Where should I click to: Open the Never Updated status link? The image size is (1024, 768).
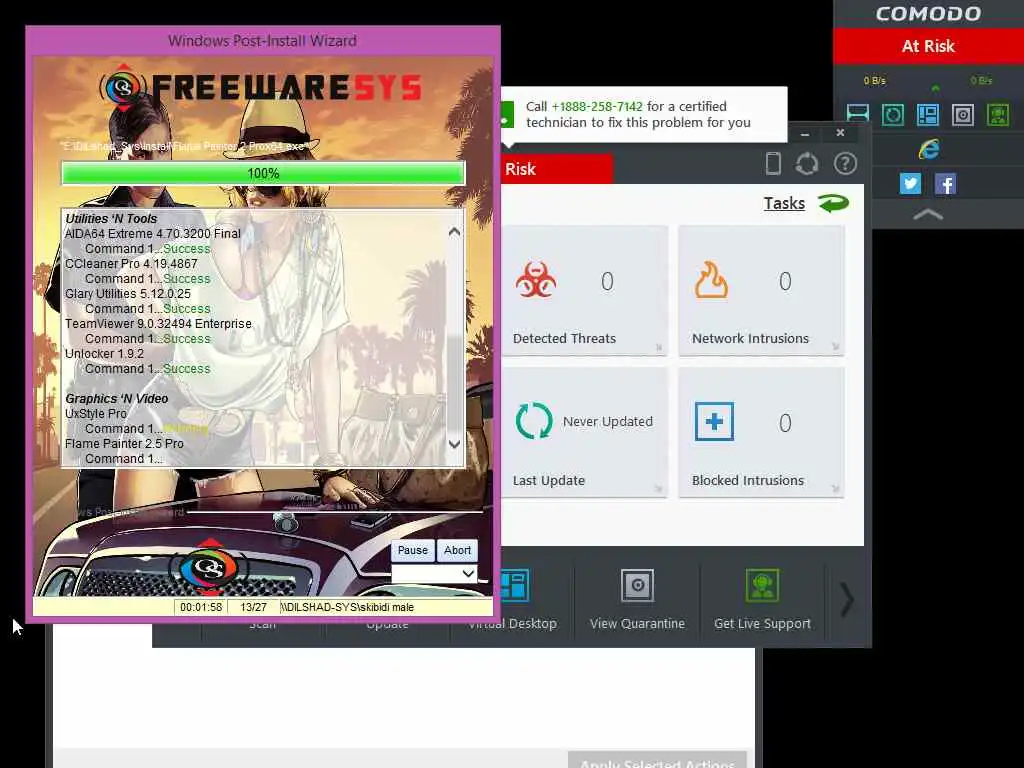pos(608,421)
